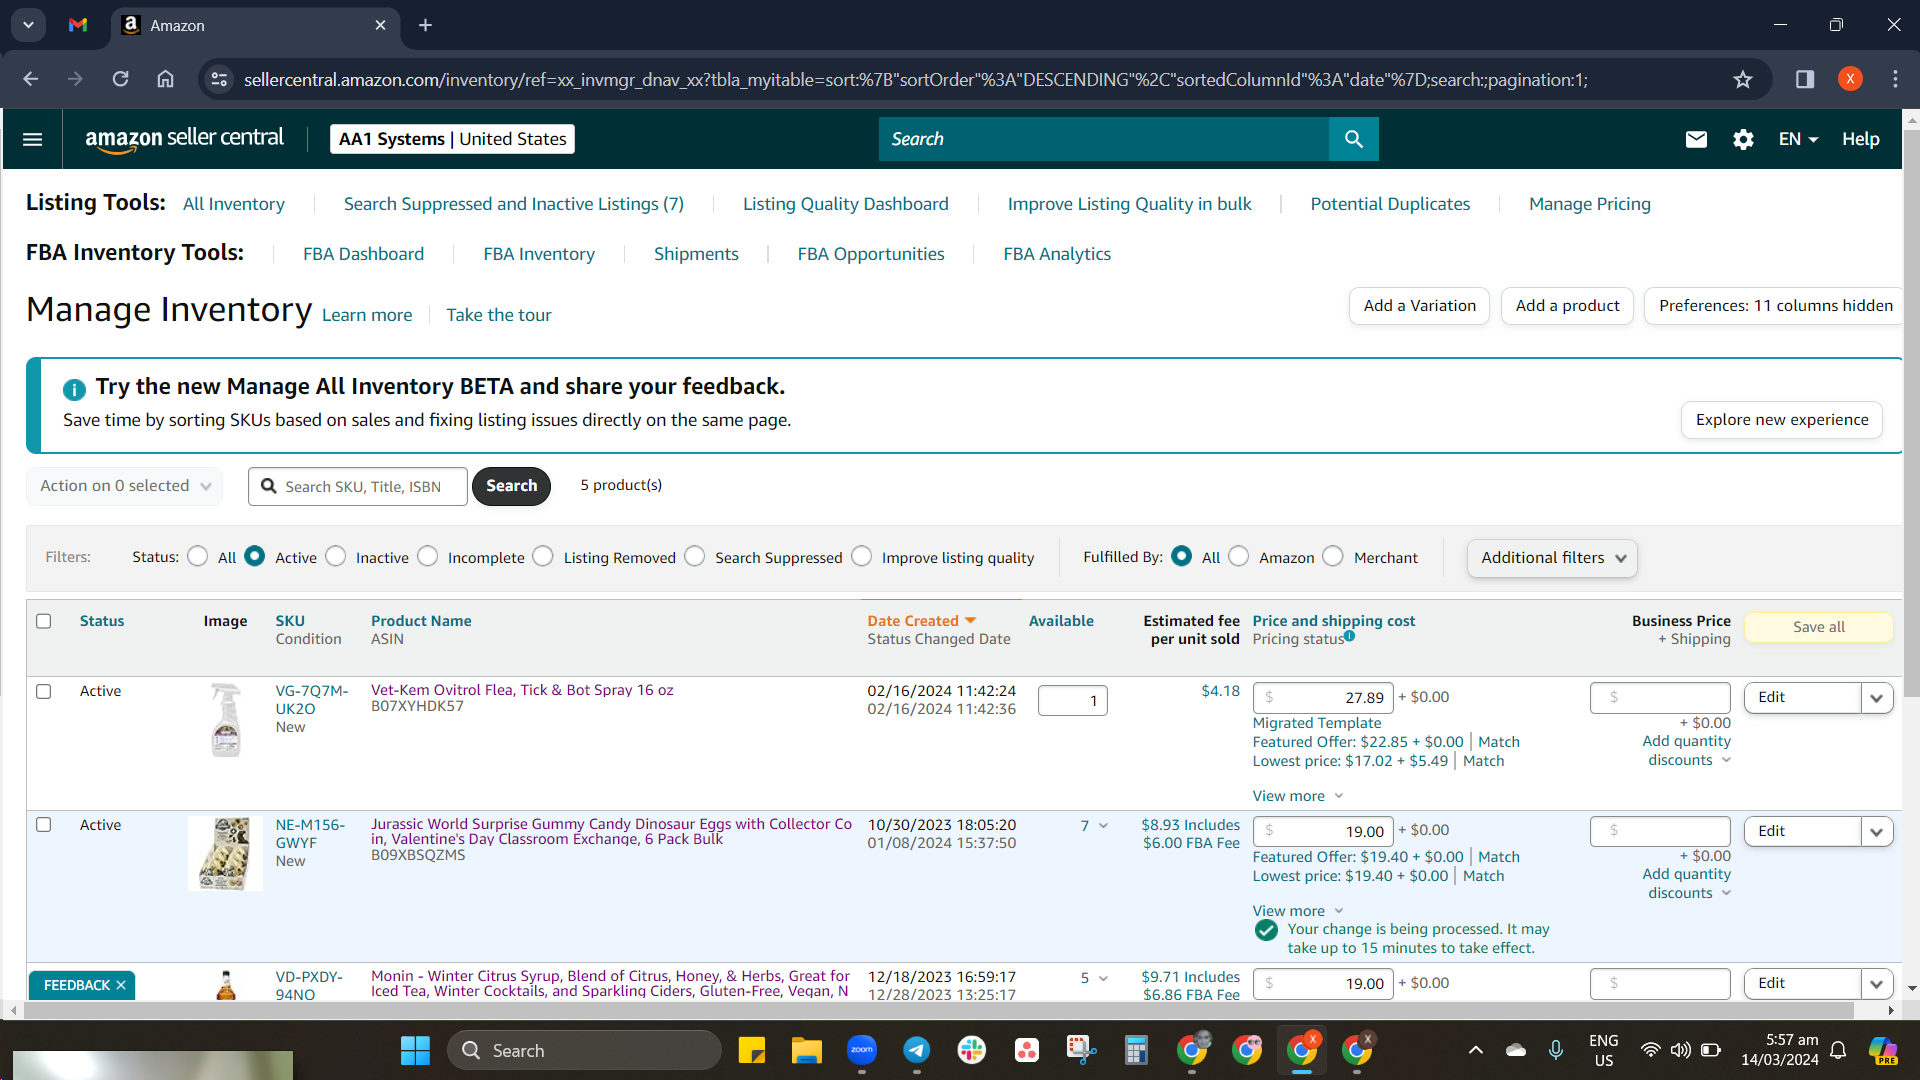This screenshot has height=1080, width=1920.
Task: Select the Search Suppressed status filter
Action: (x=695, y=556)
